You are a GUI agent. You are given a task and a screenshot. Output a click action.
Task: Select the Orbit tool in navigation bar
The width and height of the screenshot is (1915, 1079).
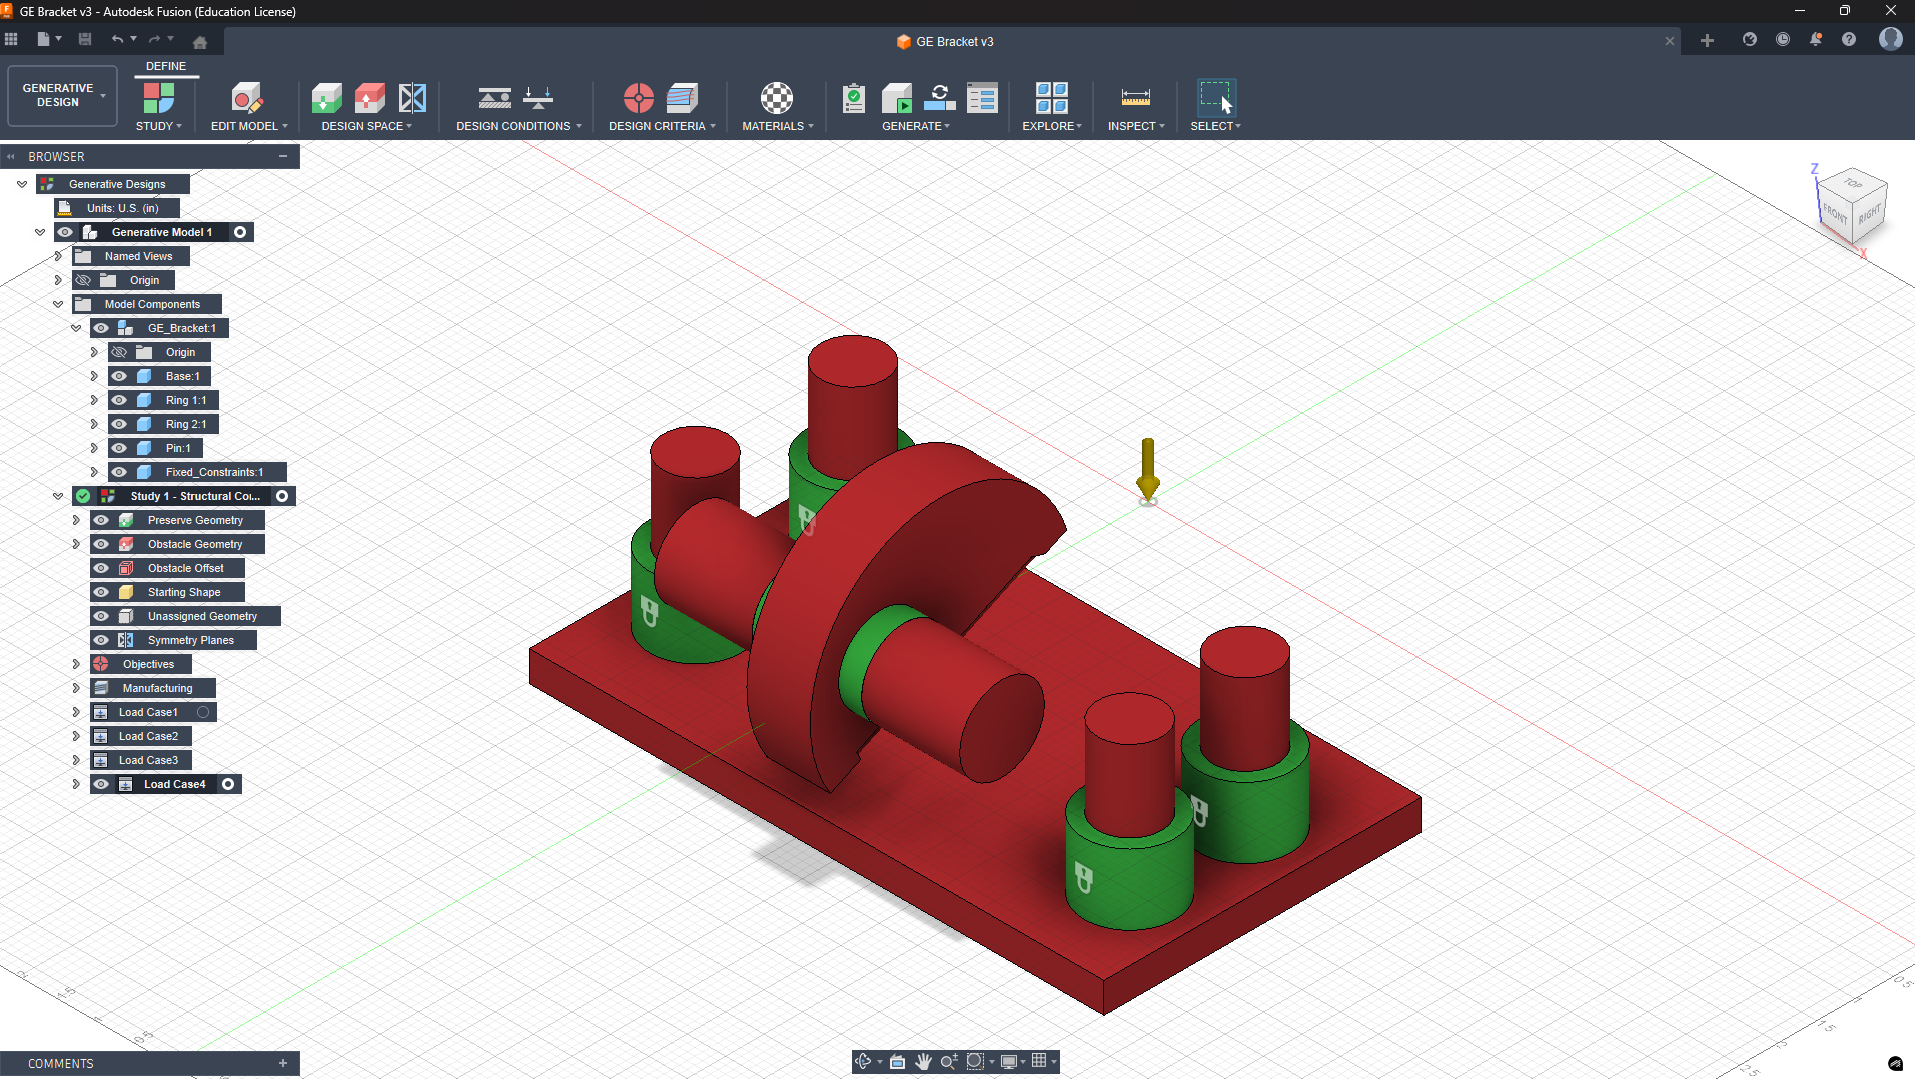(864, 1061)
